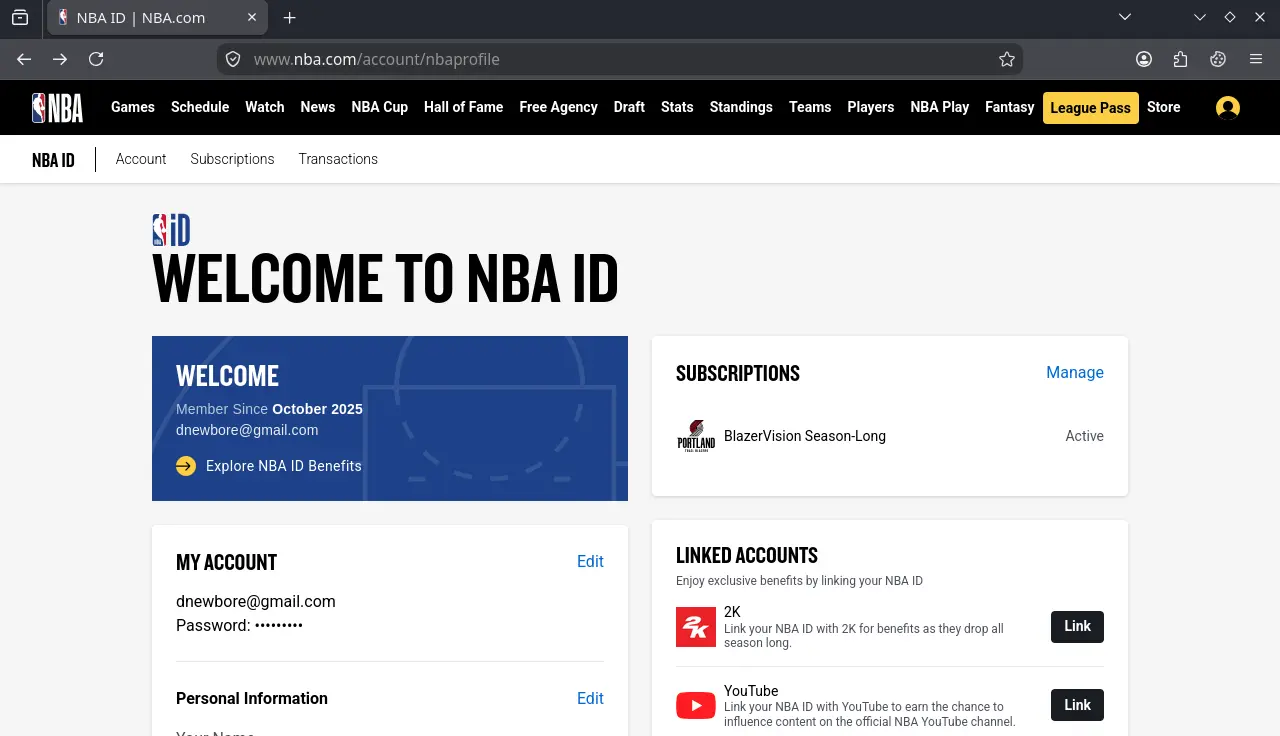Open Games in NBA navigation

tap(133, 107)
